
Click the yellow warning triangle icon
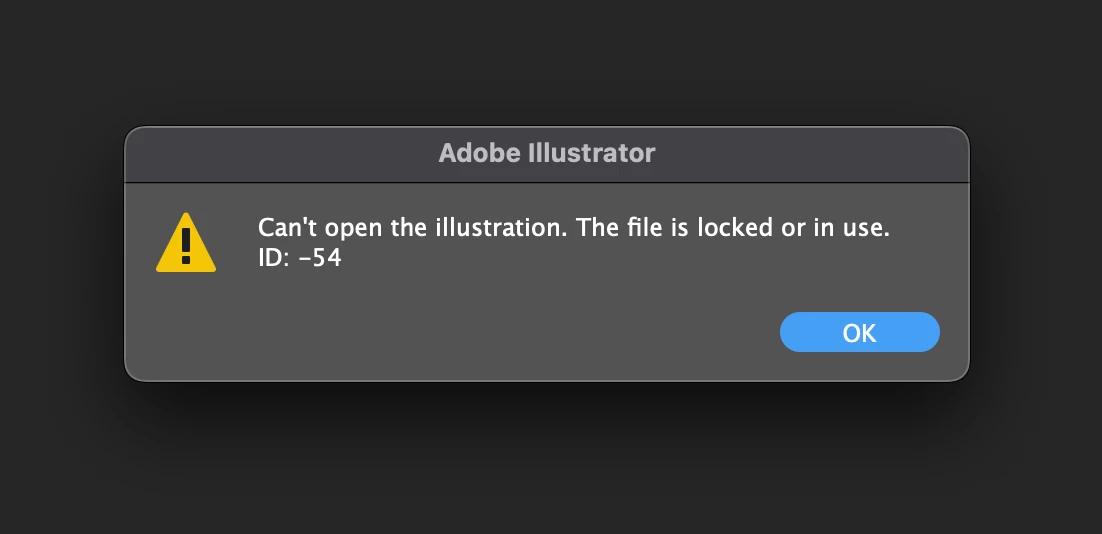(x=185, y=244)
